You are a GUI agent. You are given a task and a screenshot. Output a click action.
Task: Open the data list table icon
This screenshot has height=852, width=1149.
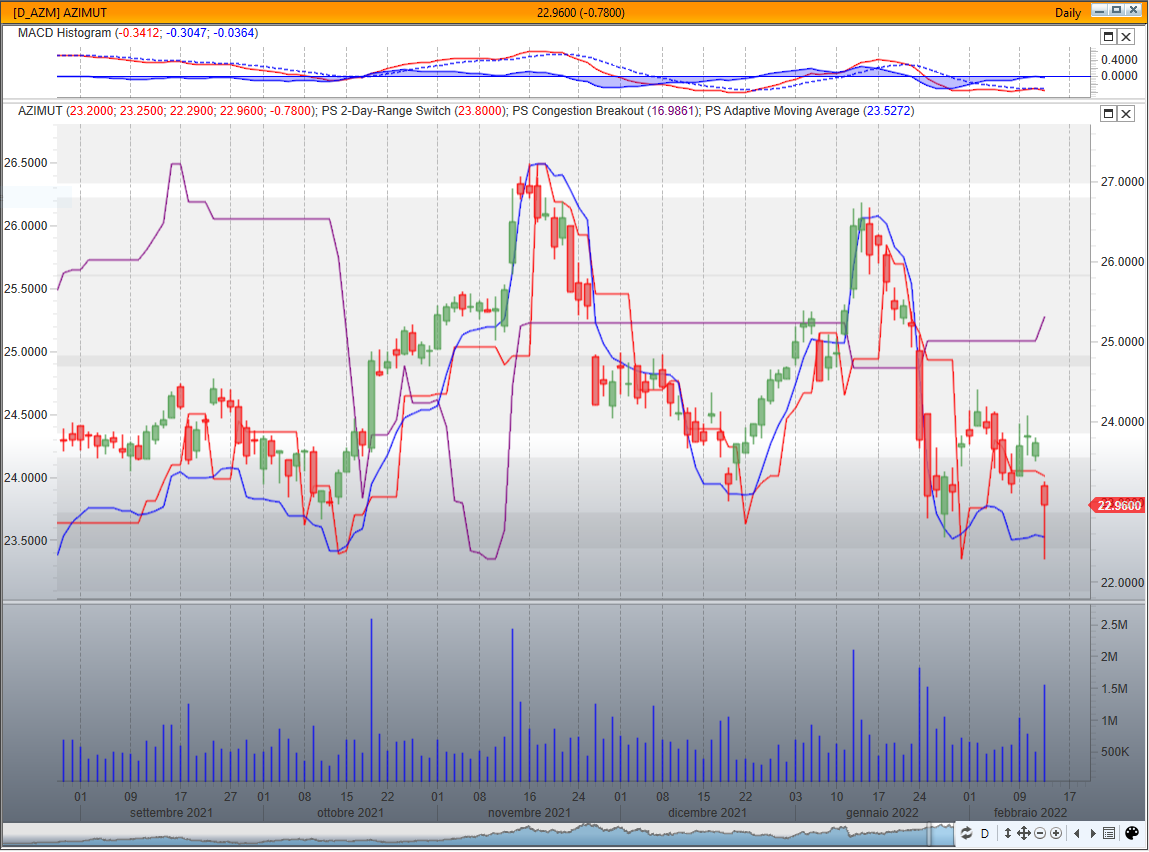1109,833
